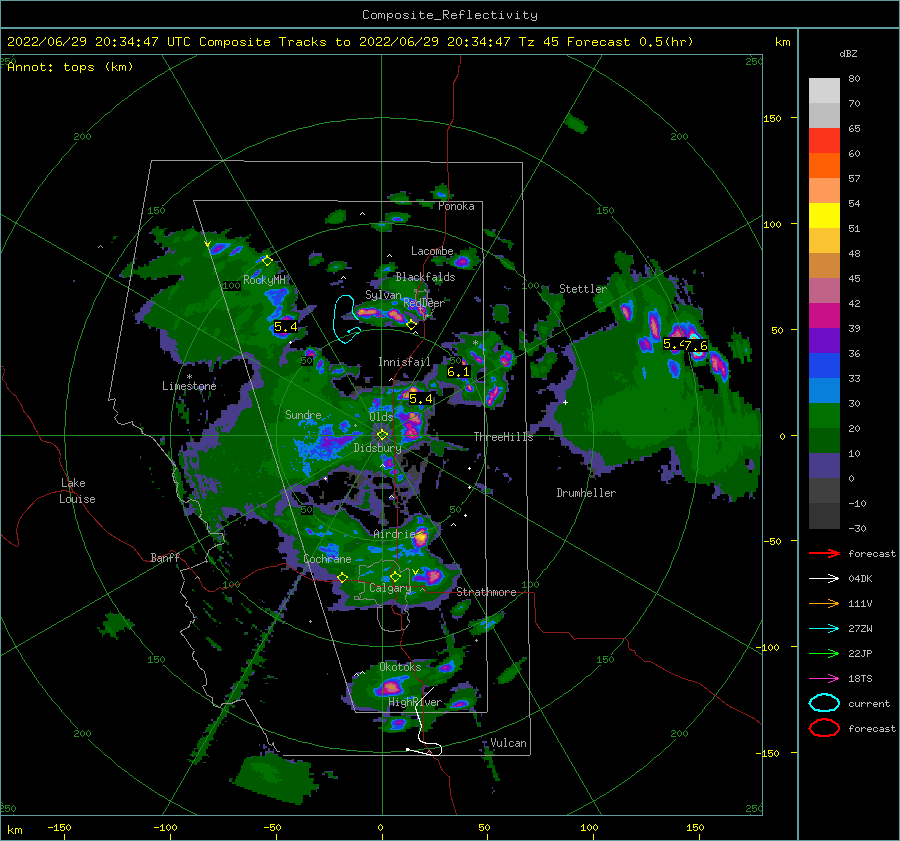Image resolution: width=900 pixels, height=841 pixels.
Task: Select the magenta 18TS track arrow
Action: (824, 679)
